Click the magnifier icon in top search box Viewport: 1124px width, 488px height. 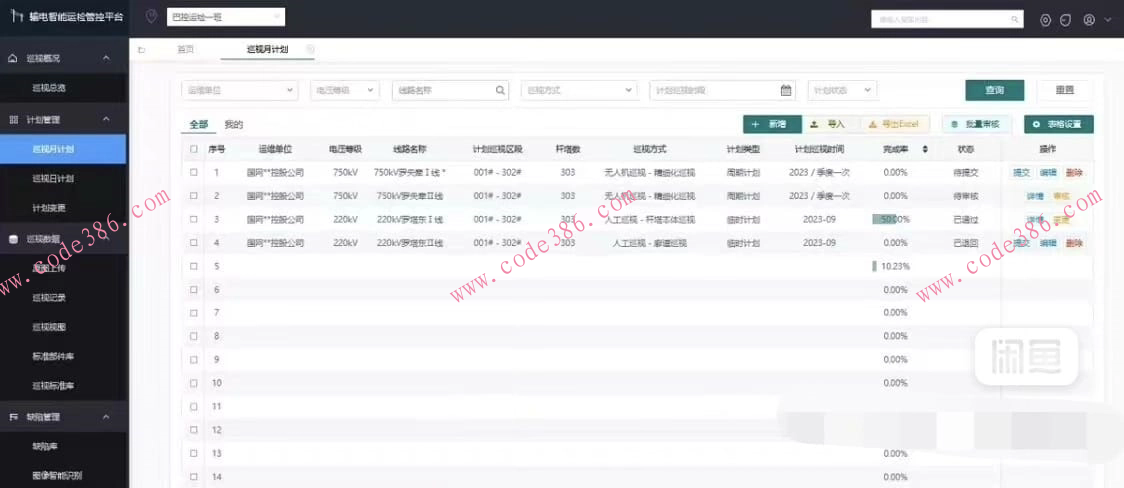pos(1014,19)
